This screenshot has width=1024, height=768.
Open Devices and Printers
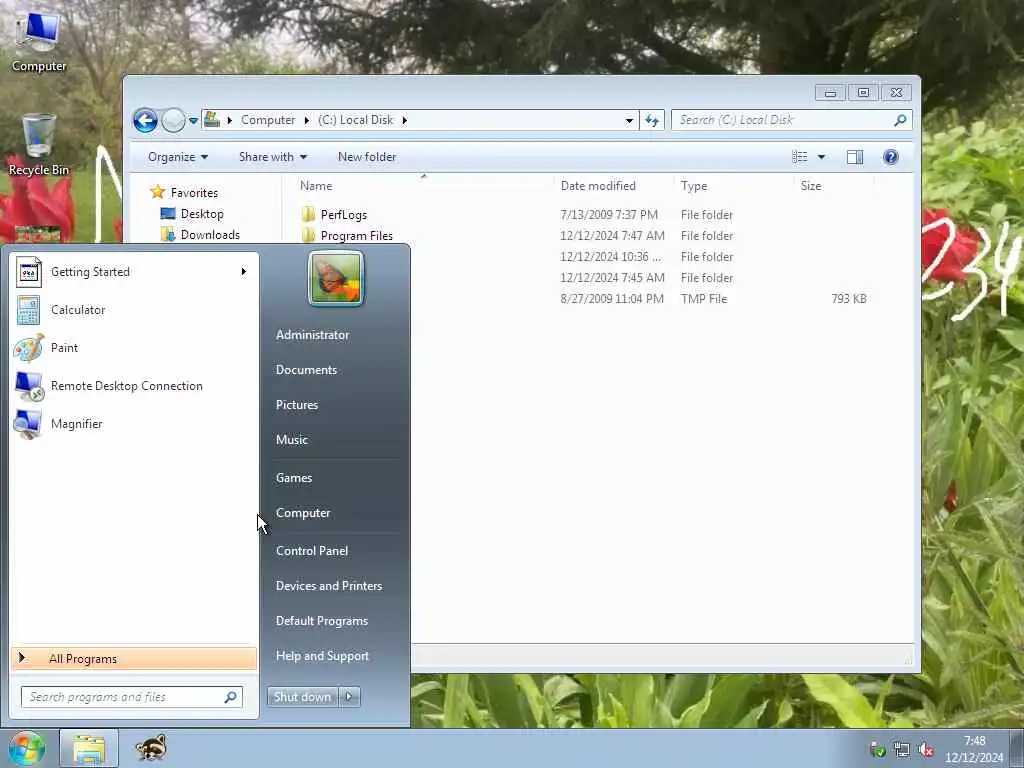(328, 586)
